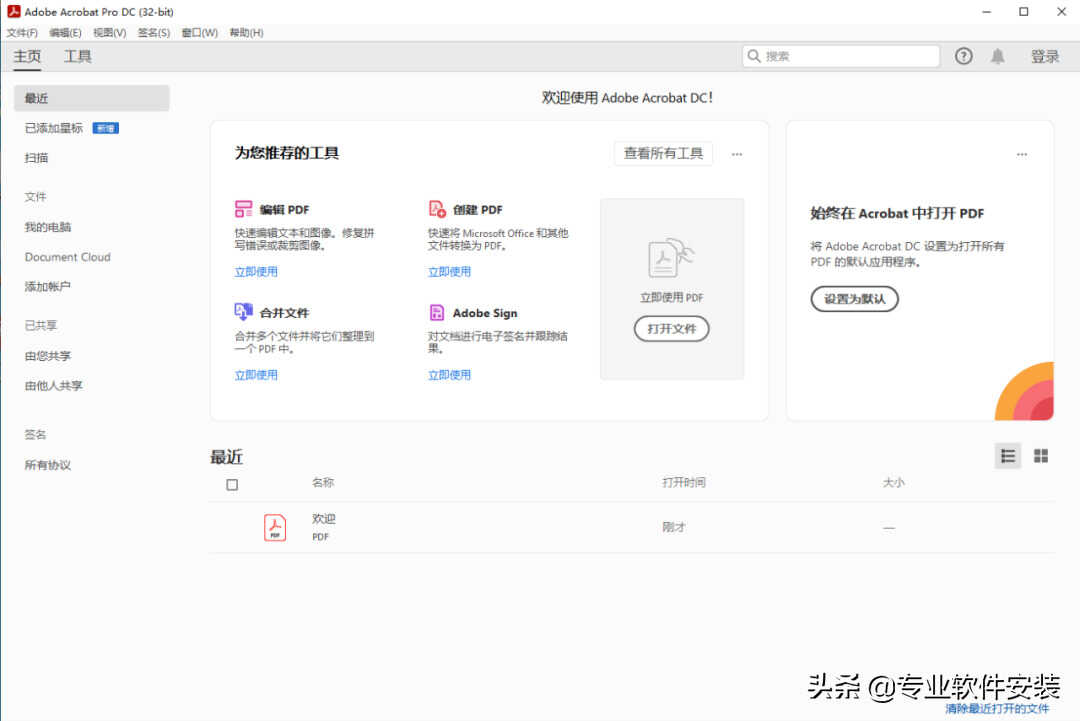The image size is (1080, 721).
Task: Switch to thumbnail grid view
Action: (1041, 456)
